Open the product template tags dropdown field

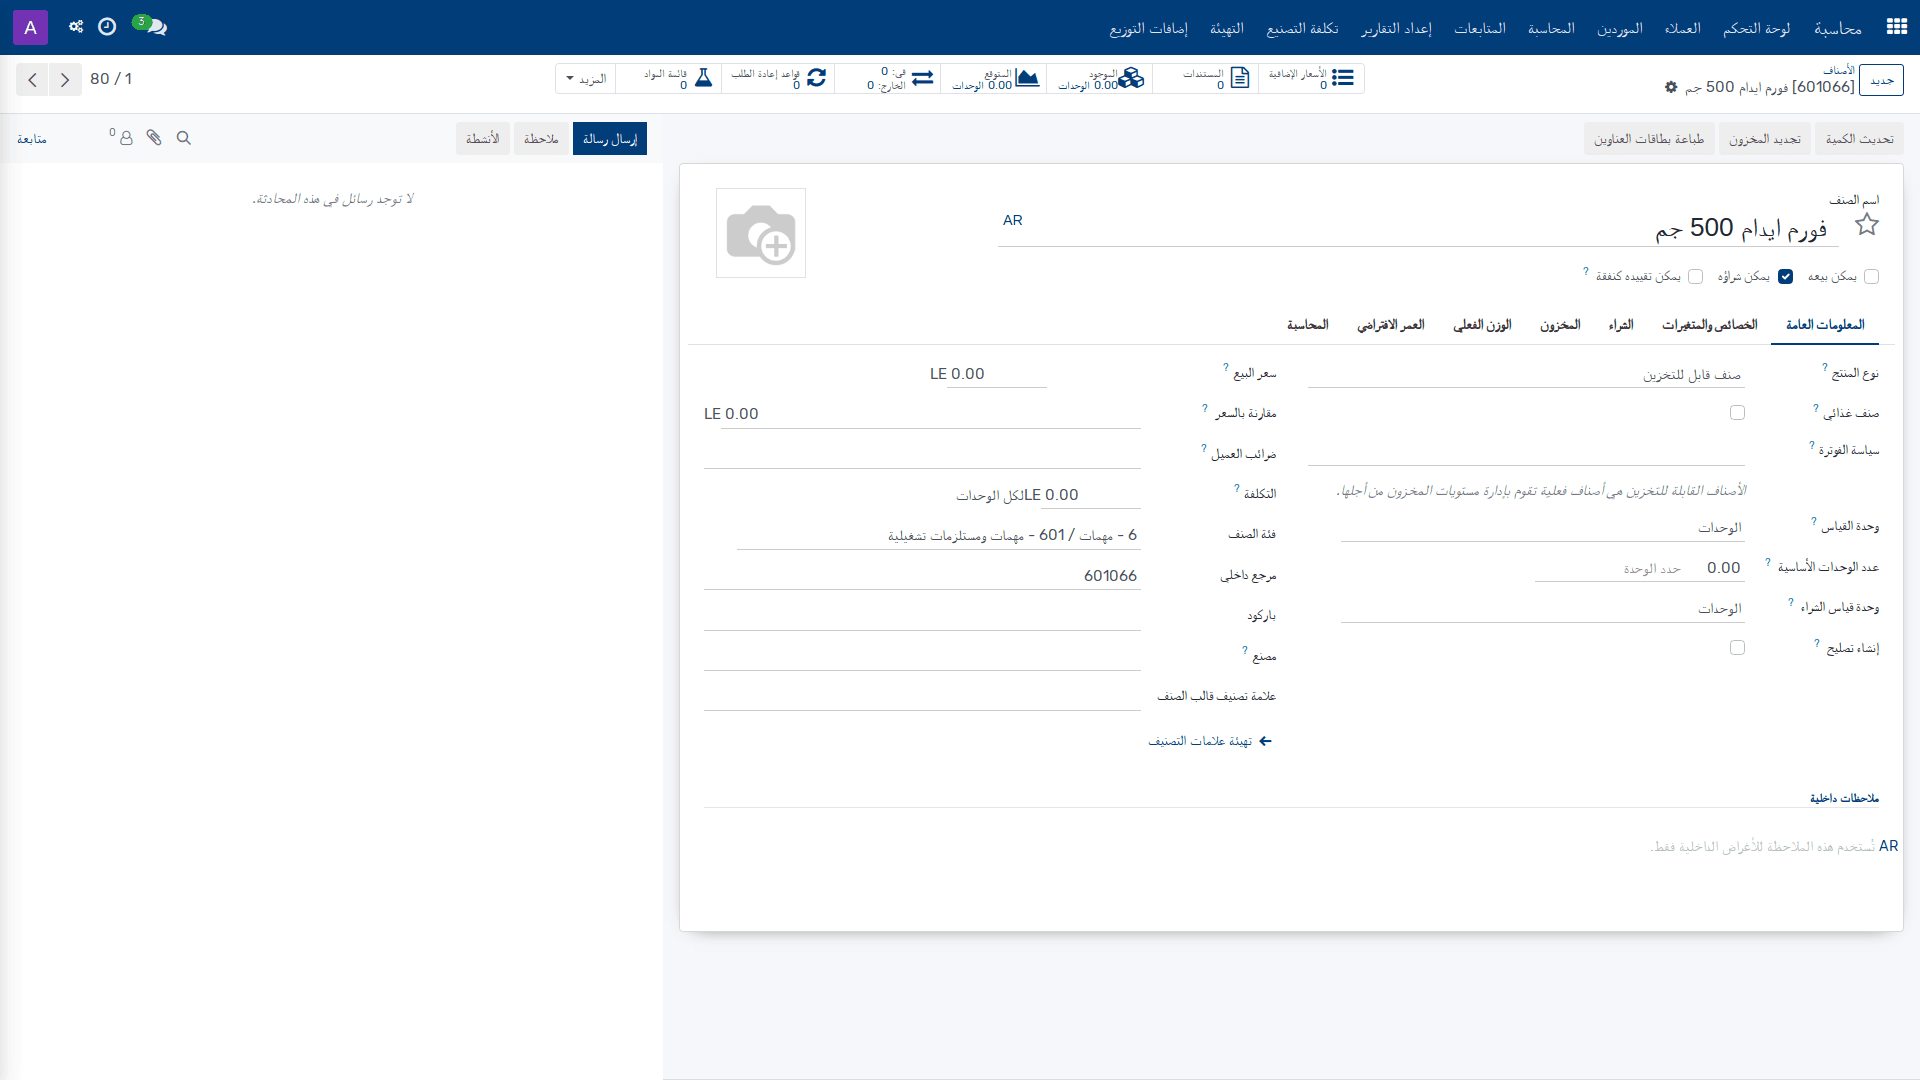pos(922,697)
